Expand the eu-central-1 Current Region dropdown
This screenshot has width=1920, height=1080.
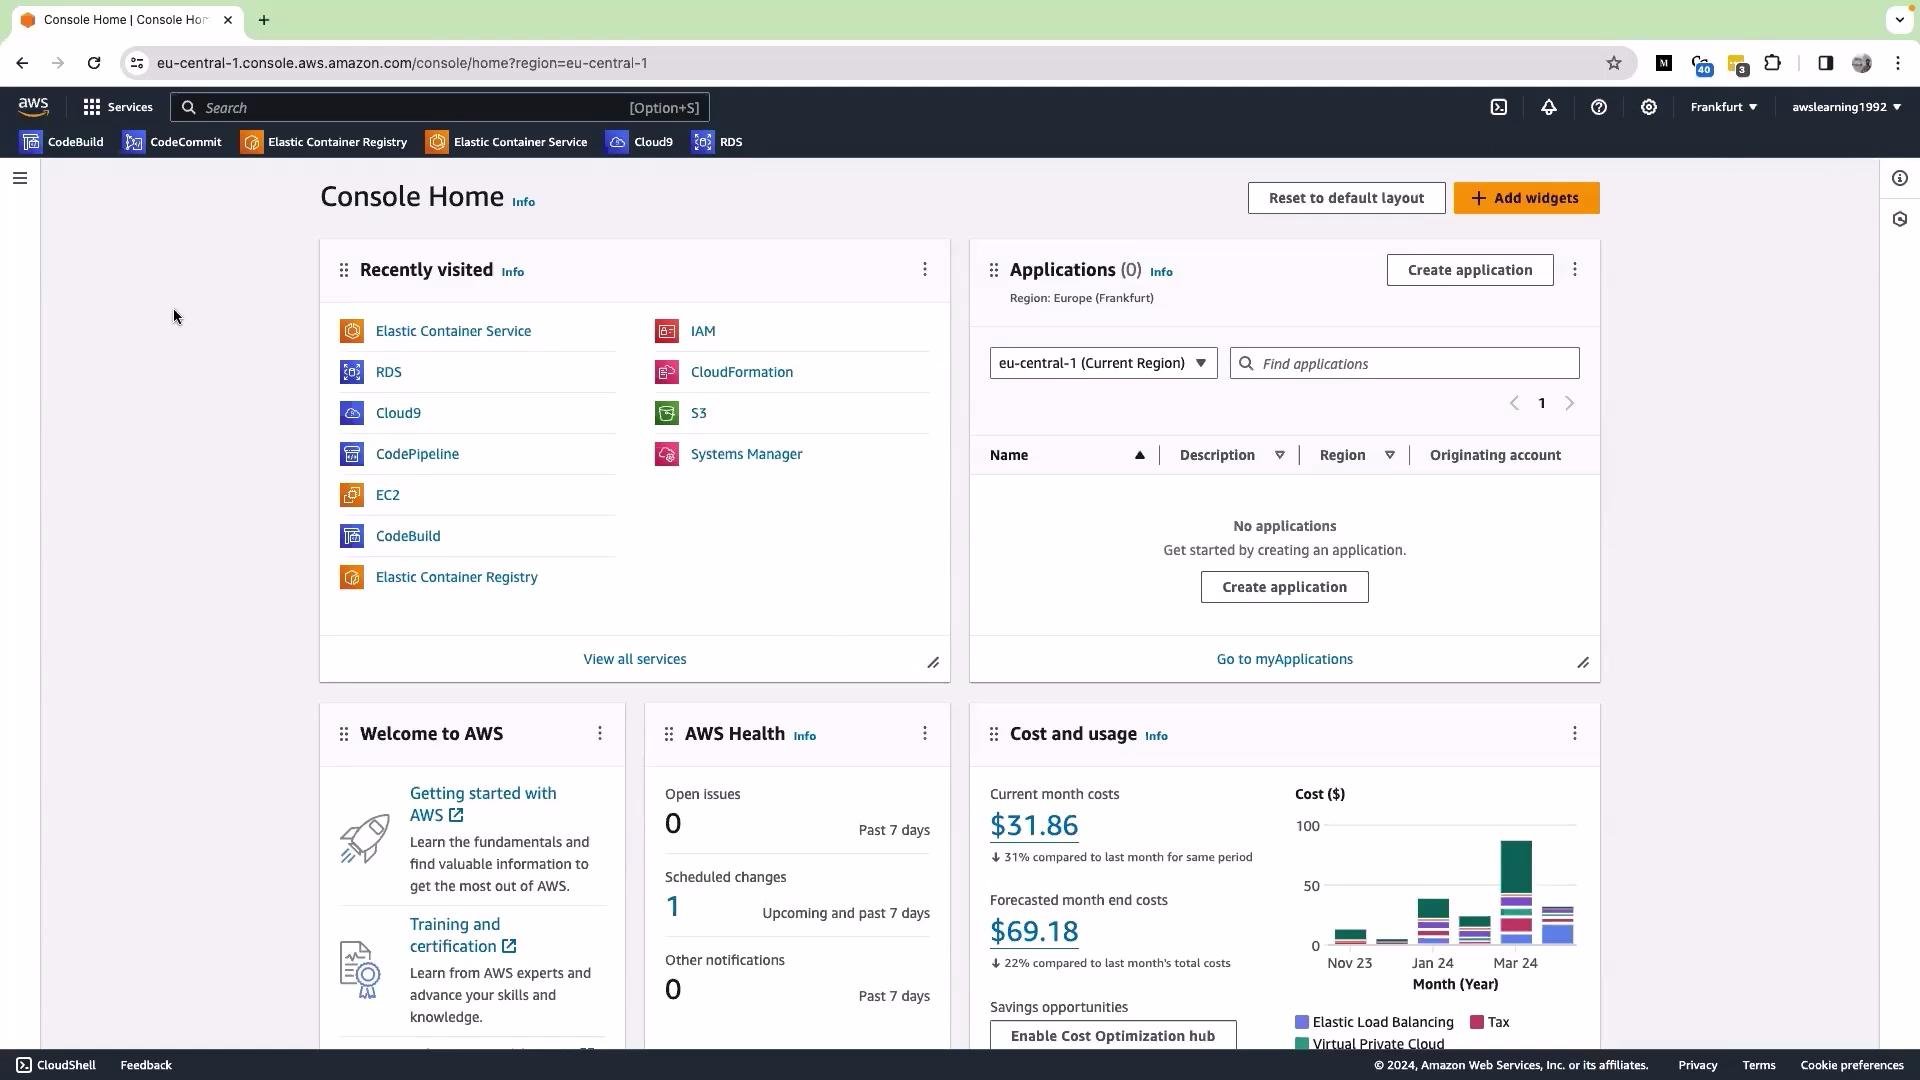[1103, 363]
